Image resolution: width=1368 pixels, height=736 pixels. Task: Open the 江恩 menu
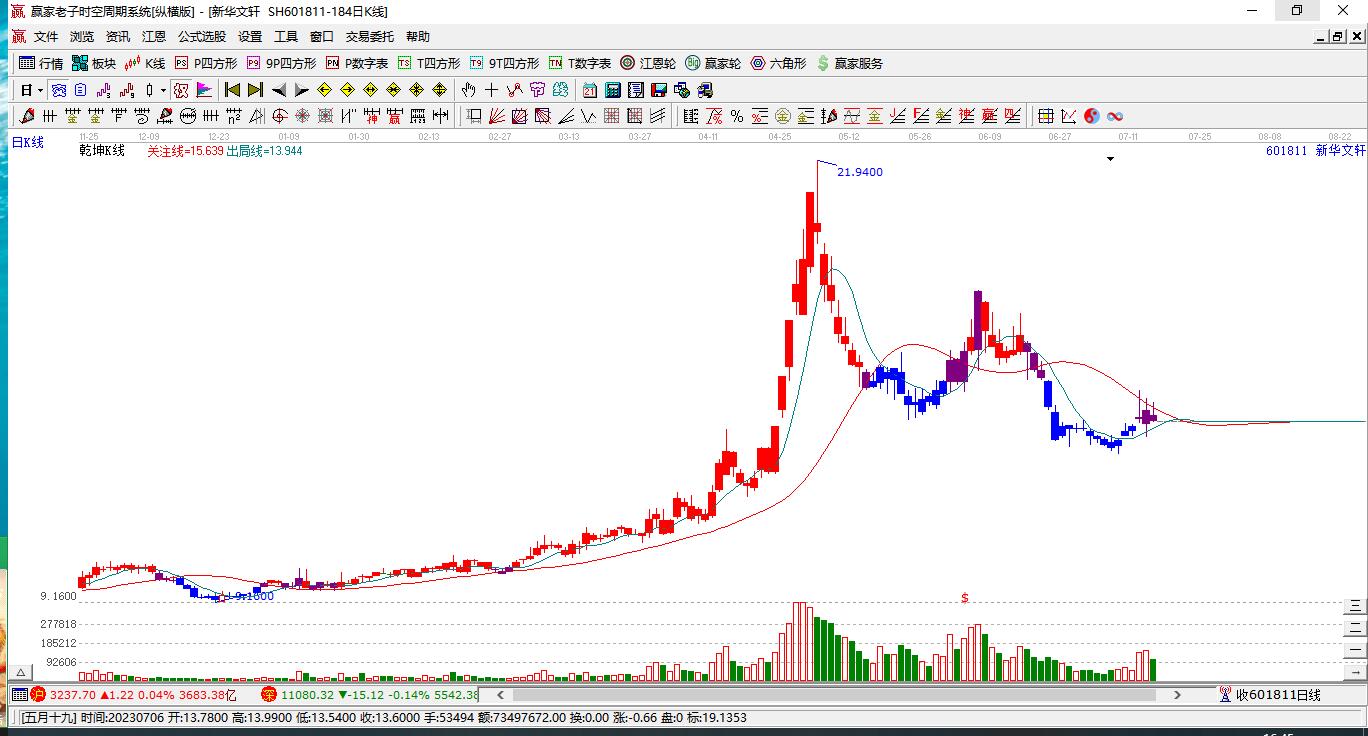[x=154, y=37]
